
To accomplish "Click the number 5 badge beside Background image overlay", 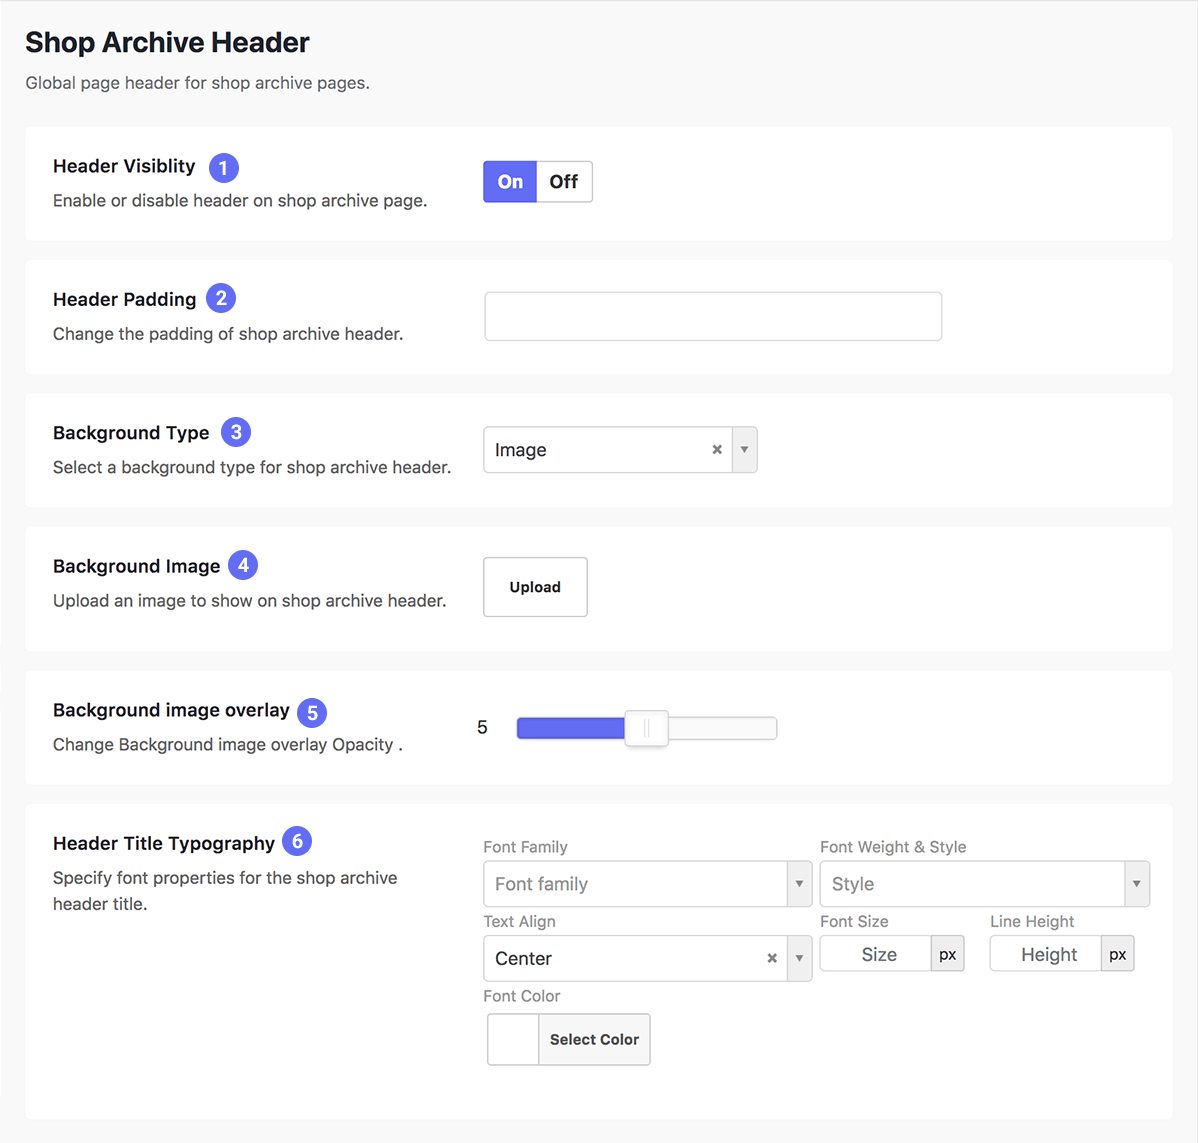I will pyautogui.click(x=312, y=712).
